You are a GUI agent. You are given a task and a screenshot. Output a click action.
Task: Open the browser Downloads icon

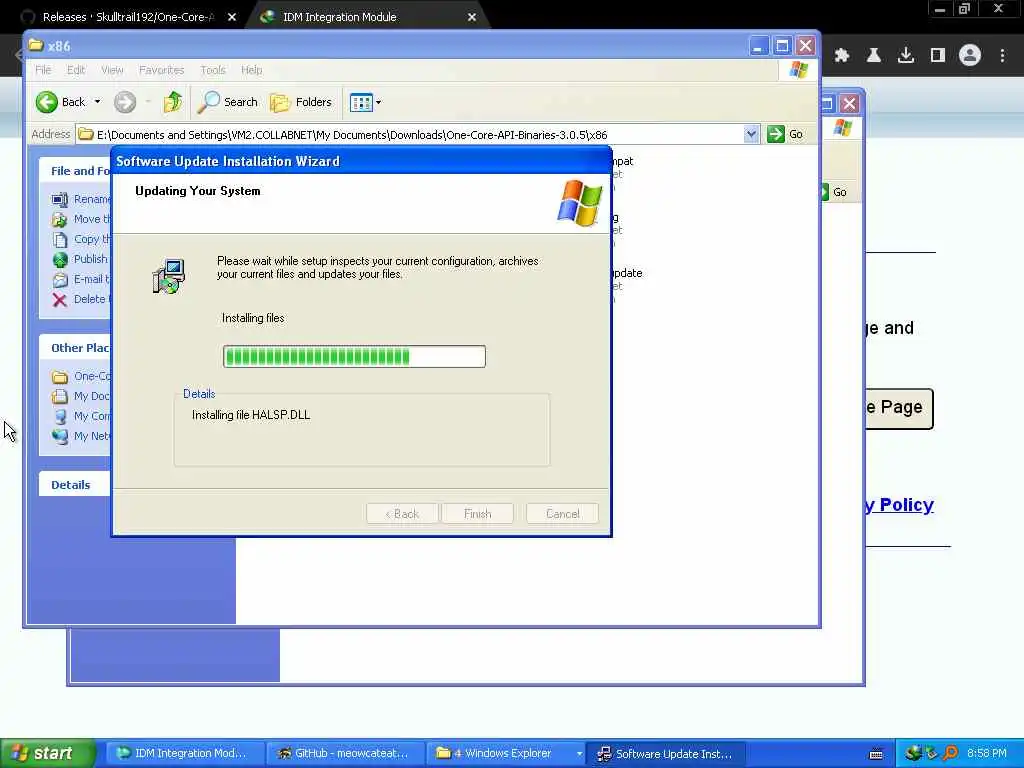tap(906, 56)
